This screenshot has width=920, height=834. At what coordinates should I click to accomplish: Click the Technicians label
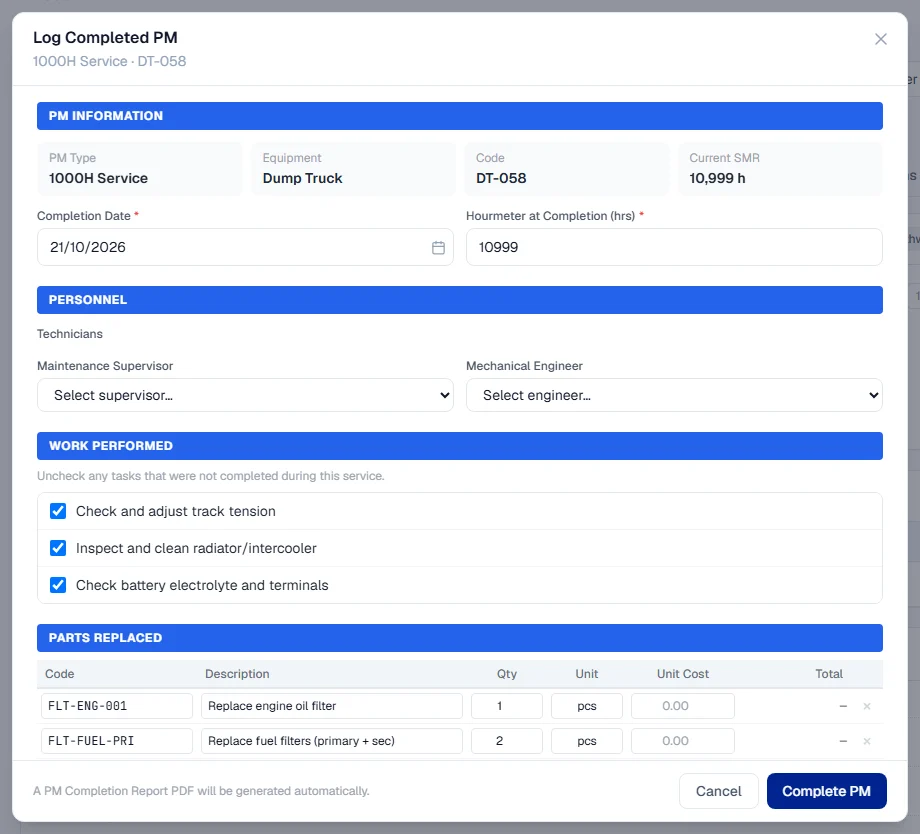[70, 334]
